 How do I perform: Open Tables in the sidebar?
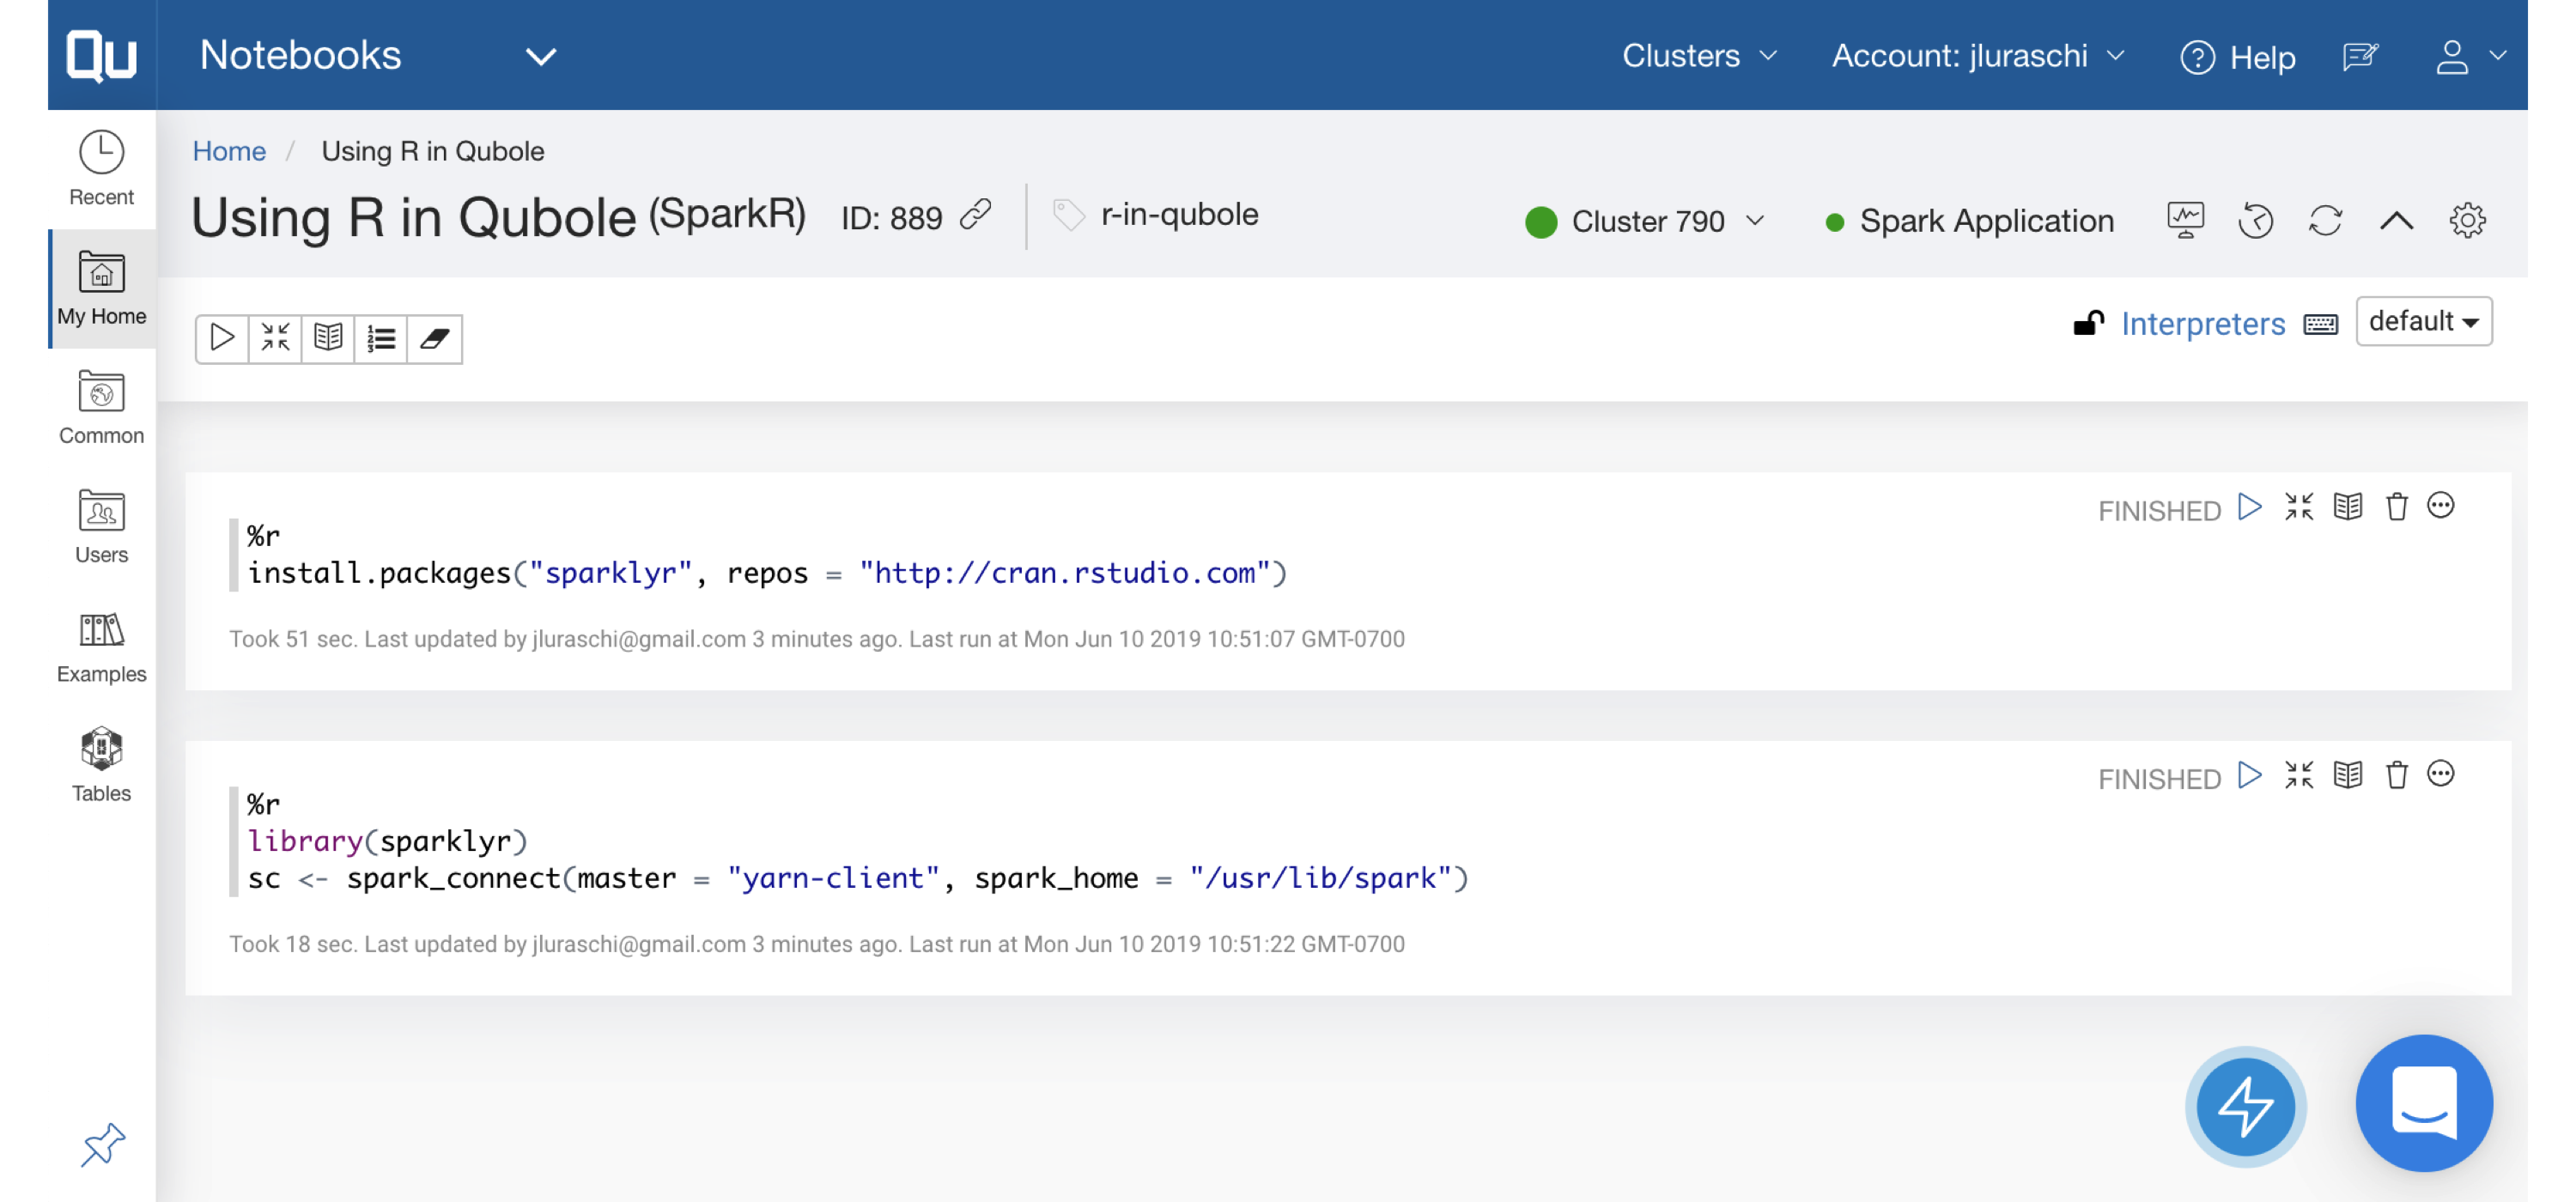click(x=101, y=765)
